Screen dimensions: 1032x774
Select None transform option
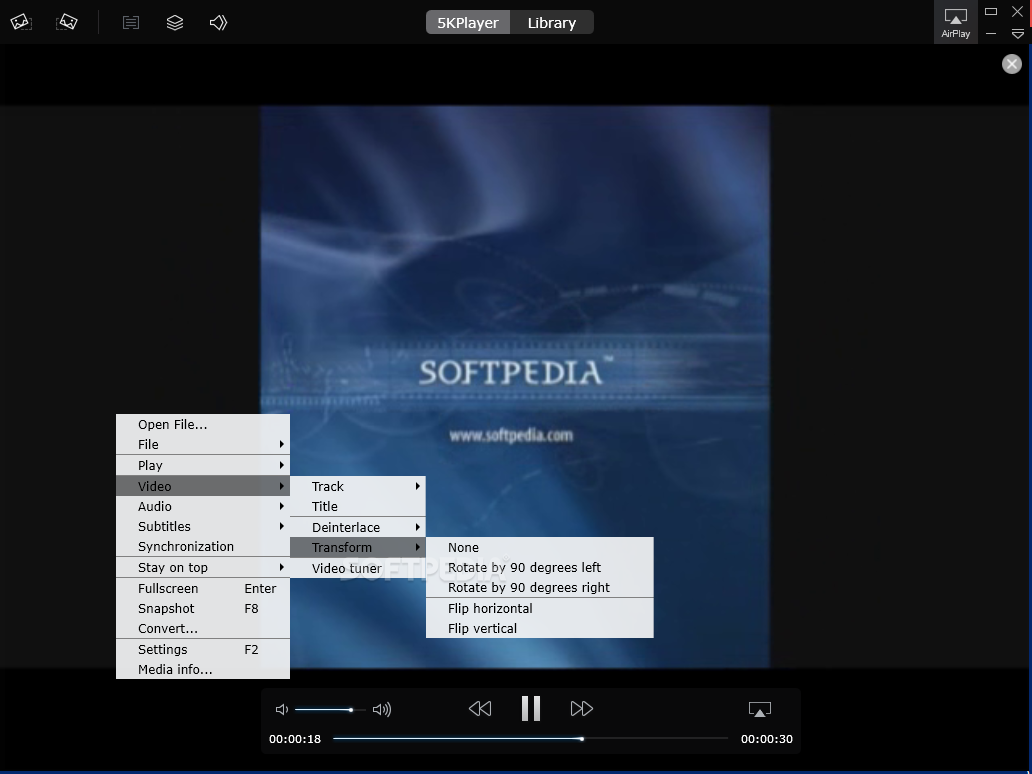(x=540, y=548)
